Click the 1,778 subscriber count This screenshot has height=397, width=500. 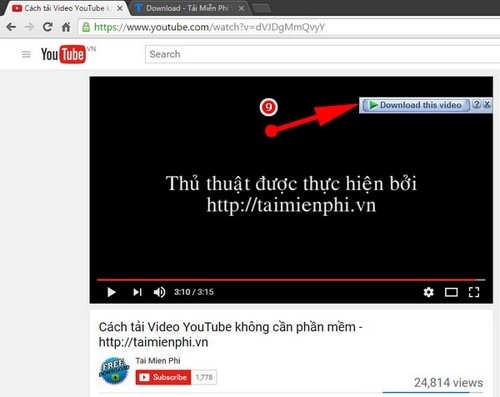[204, 377]
